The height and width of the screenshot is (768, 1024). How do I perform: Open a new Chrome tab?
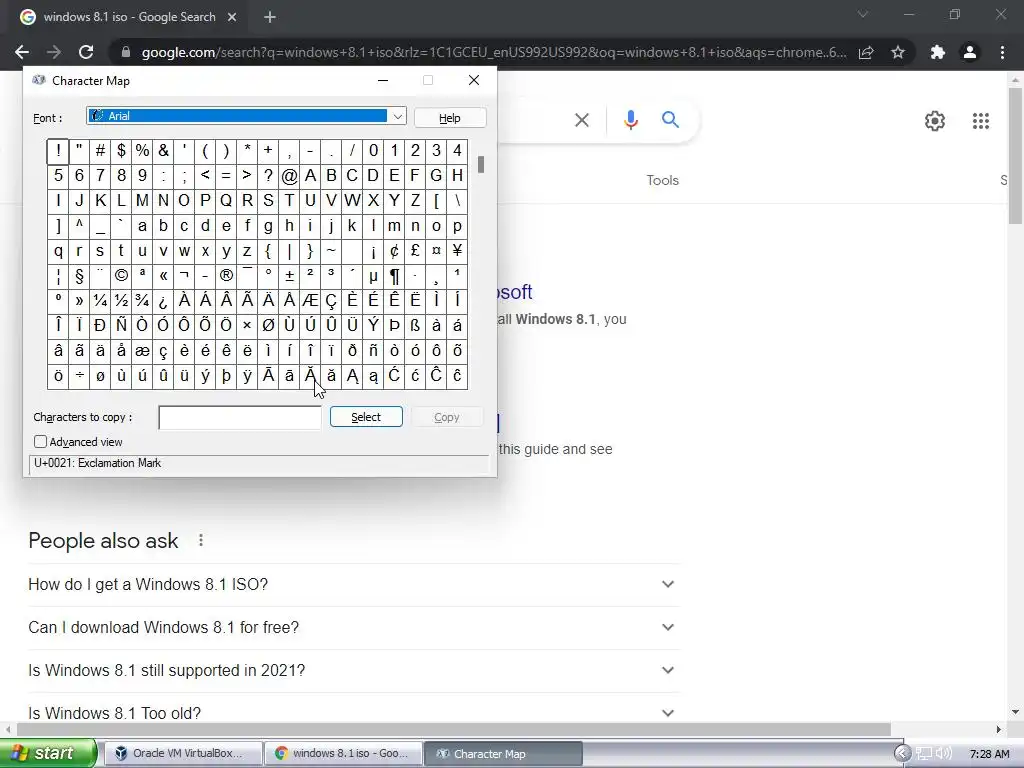[270, 17]
